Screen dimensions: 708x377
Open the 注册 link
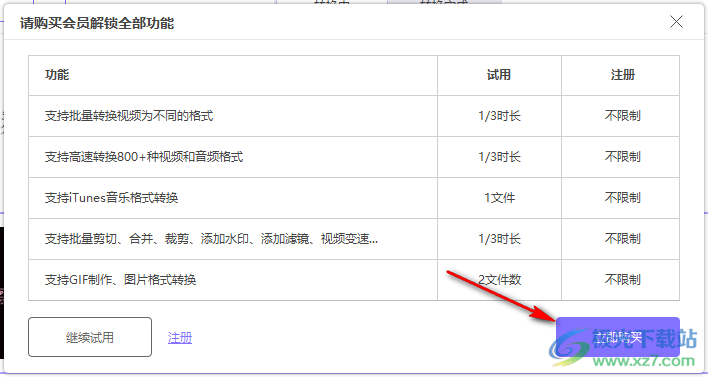pos(180,338)
